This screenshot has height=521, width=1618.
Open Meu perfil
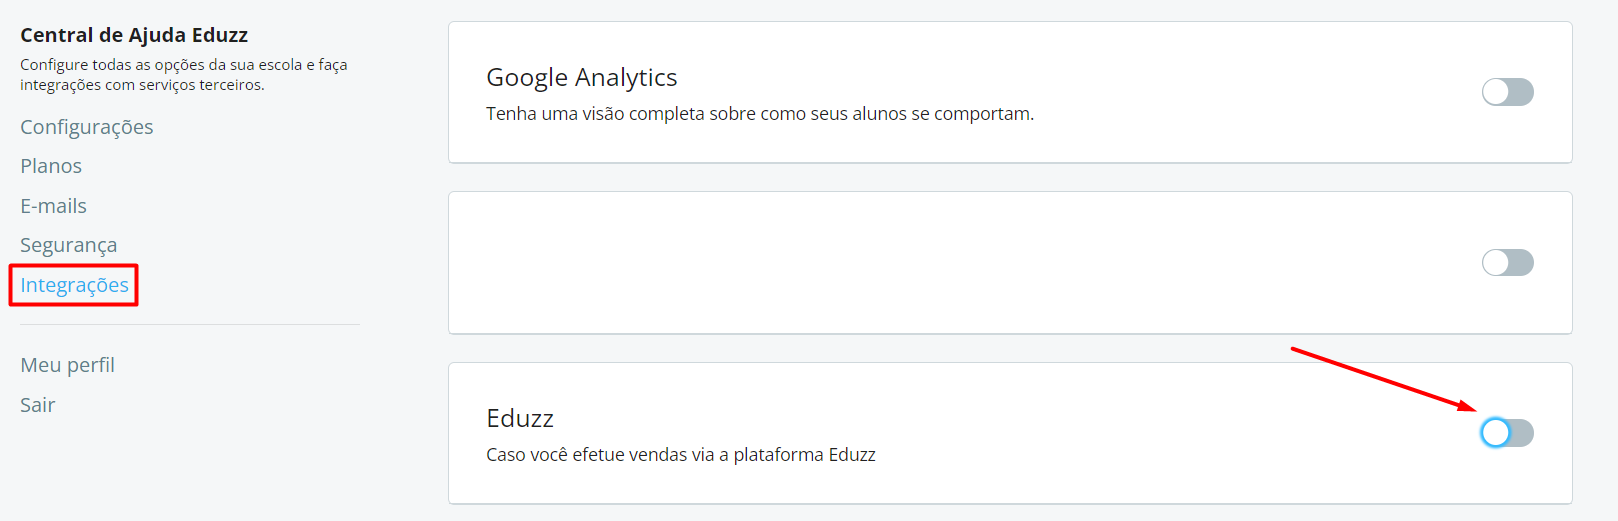click(68, 365)
